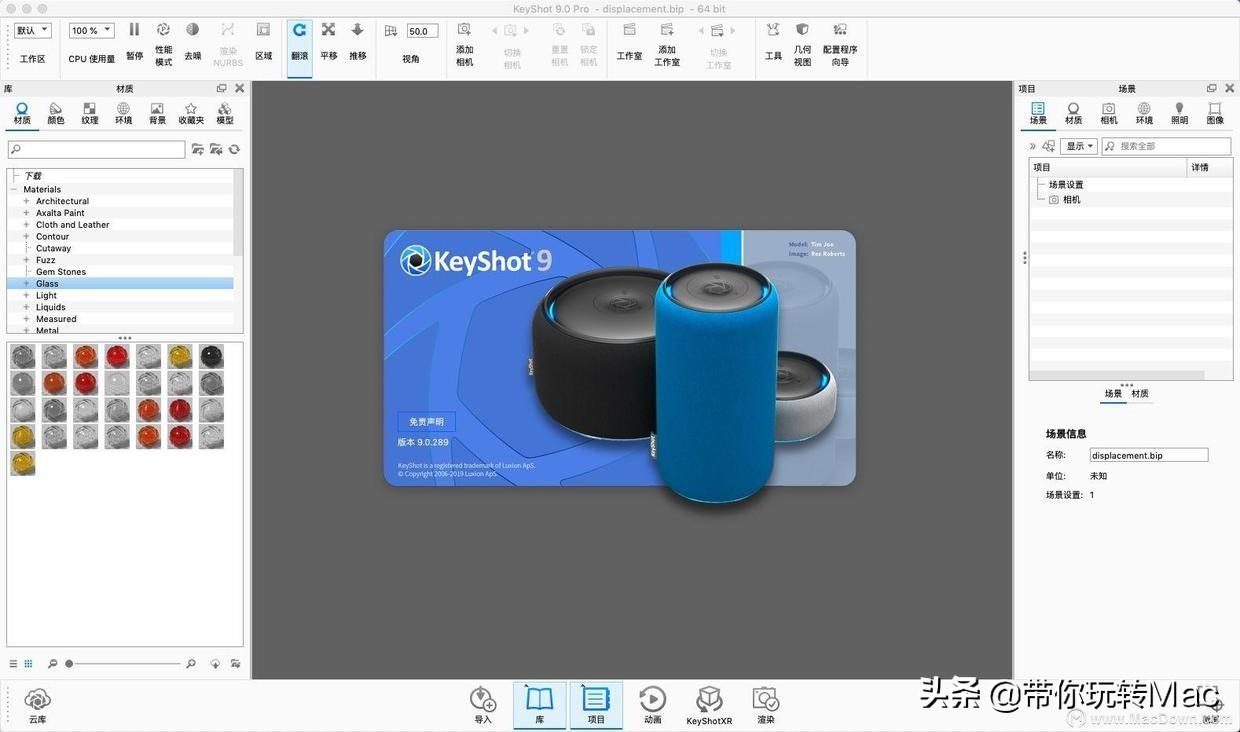
Task: Expand the Contour folder
Action: [27, 237]
